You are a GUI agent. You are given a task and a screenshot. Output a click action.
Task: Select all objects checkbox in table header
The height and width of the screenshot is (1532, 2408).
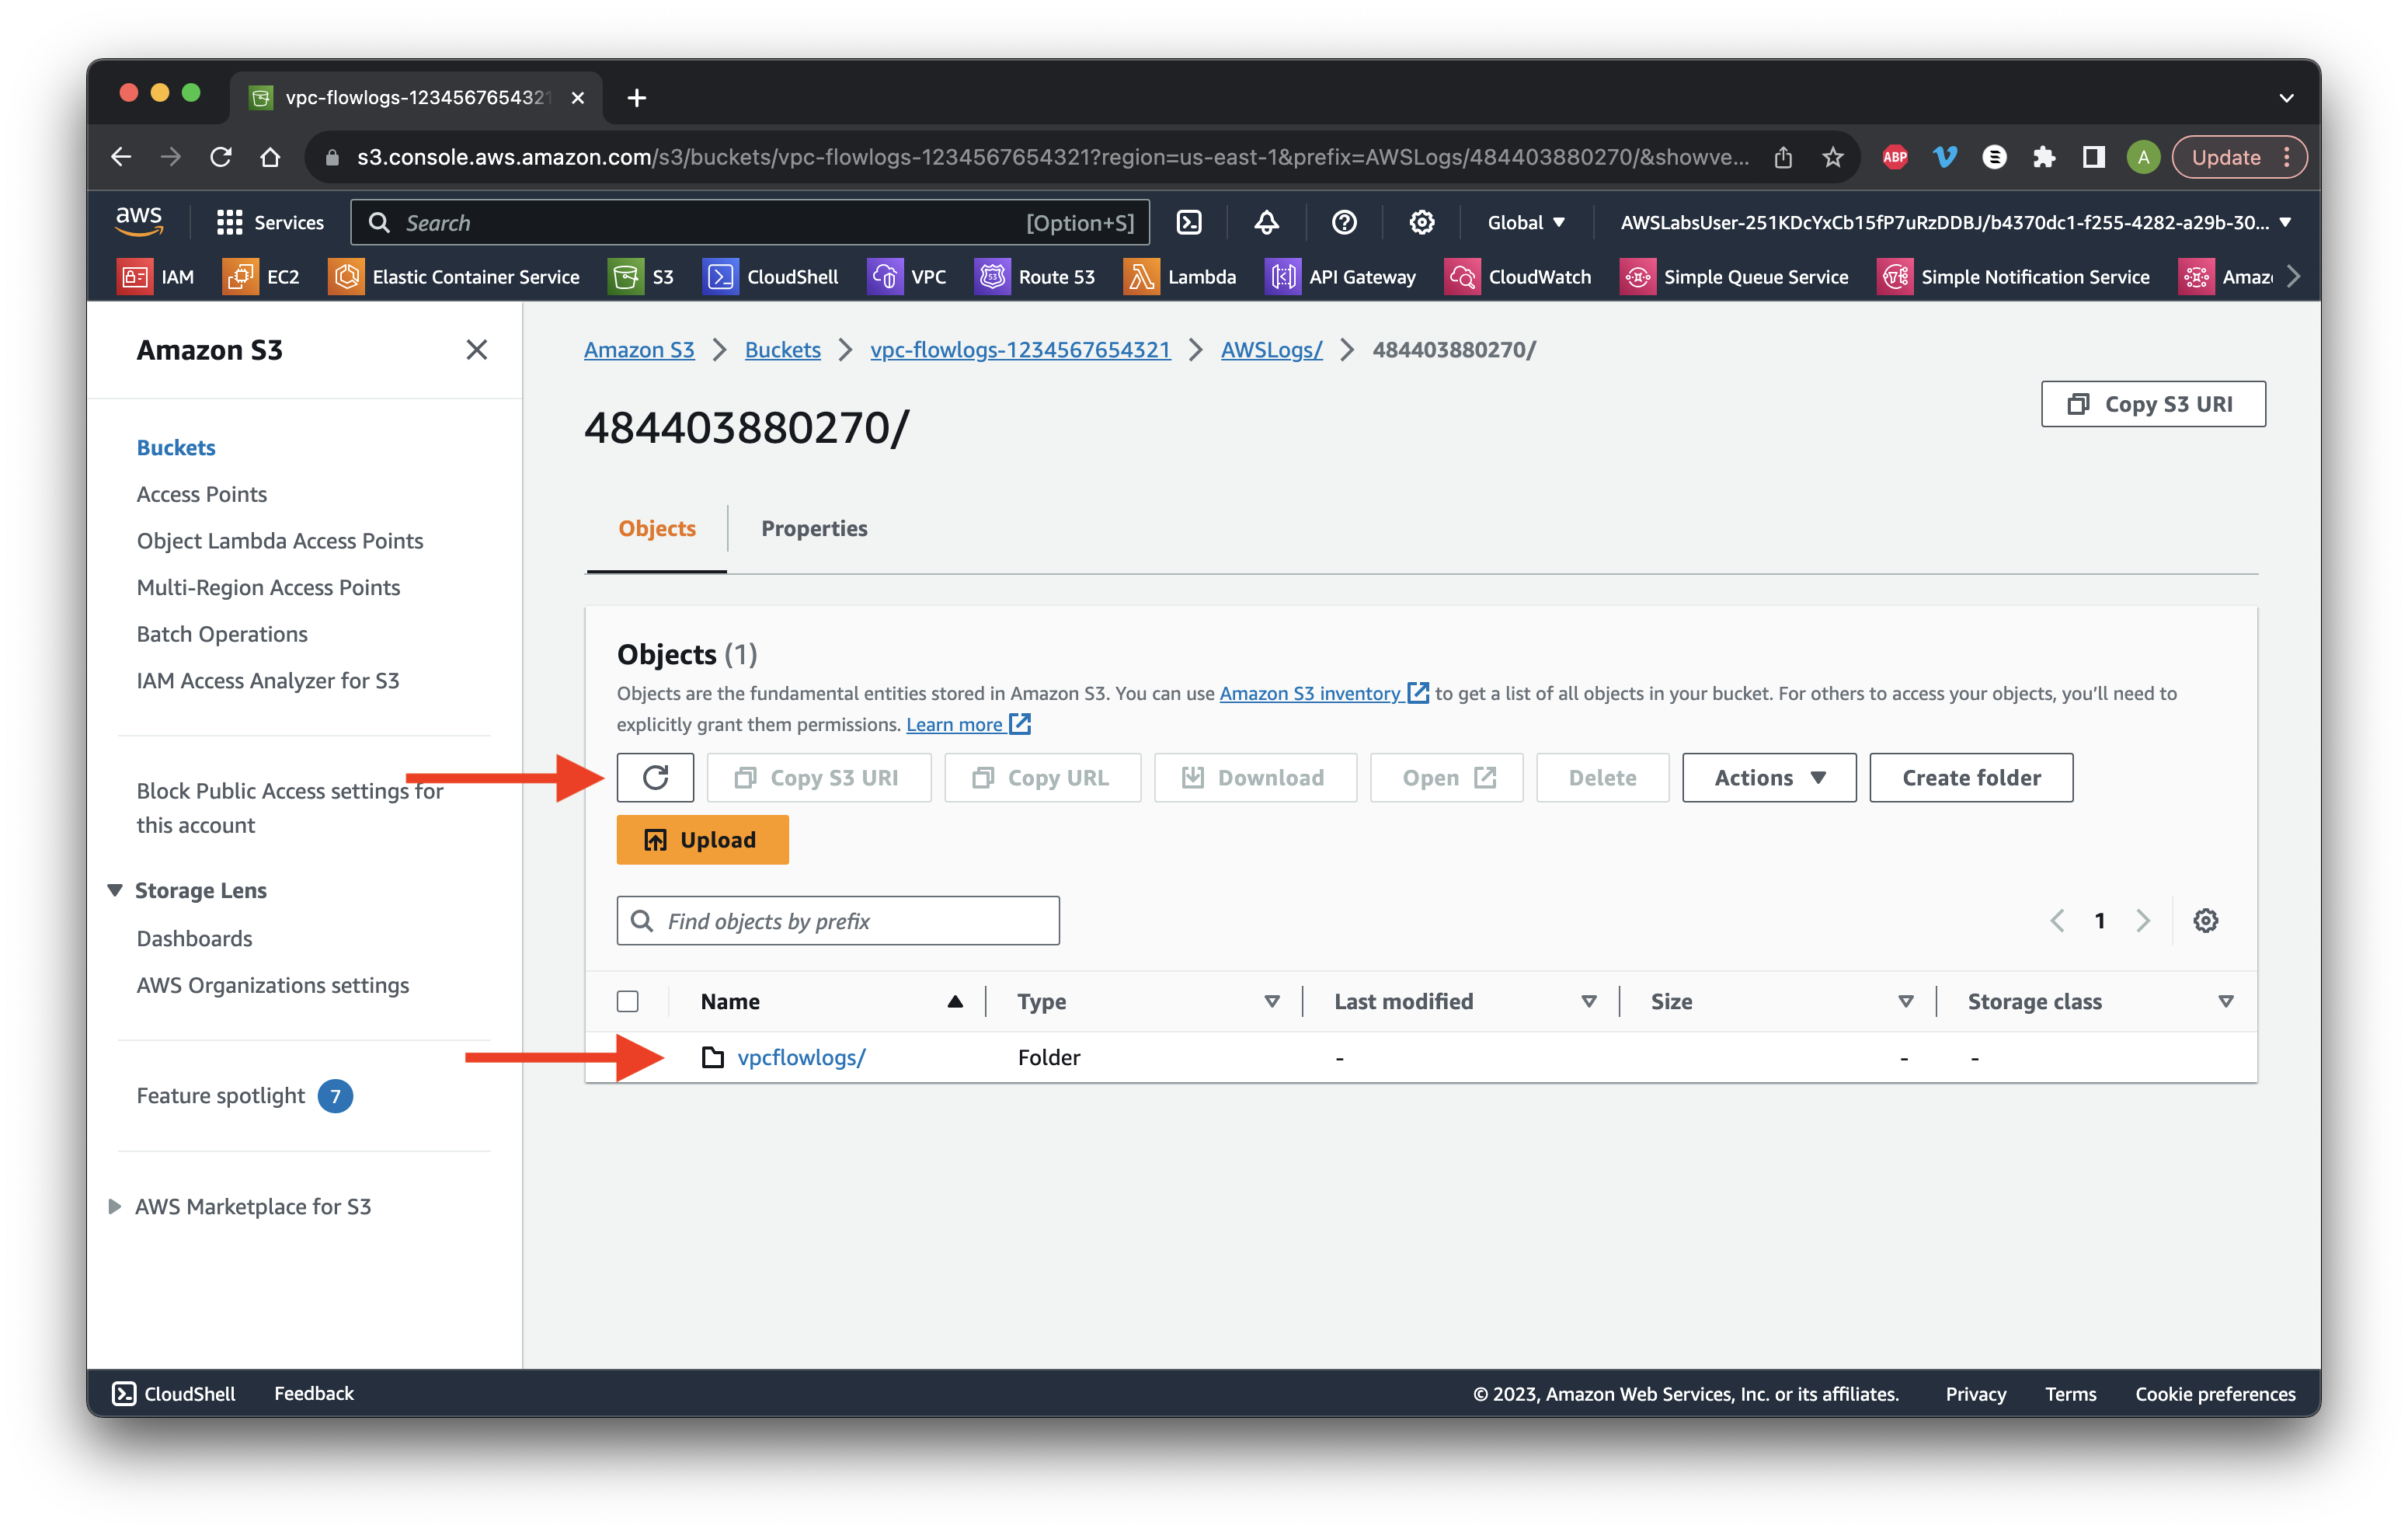628,1001
